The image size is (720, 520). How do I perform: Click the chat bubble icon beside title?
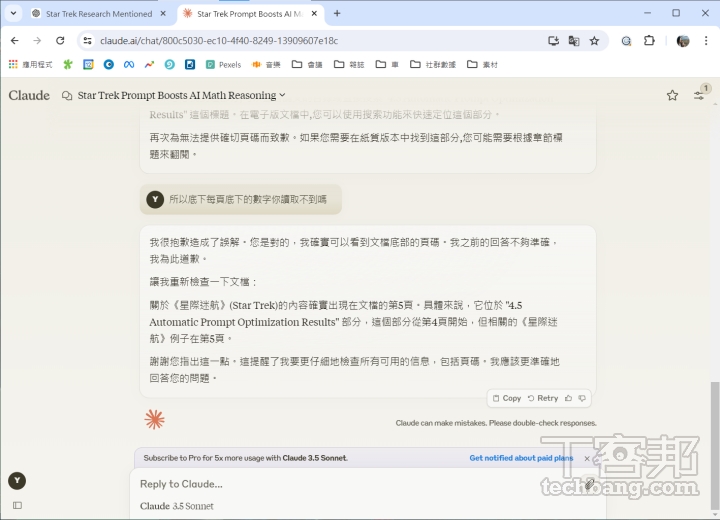coord(67,96)
